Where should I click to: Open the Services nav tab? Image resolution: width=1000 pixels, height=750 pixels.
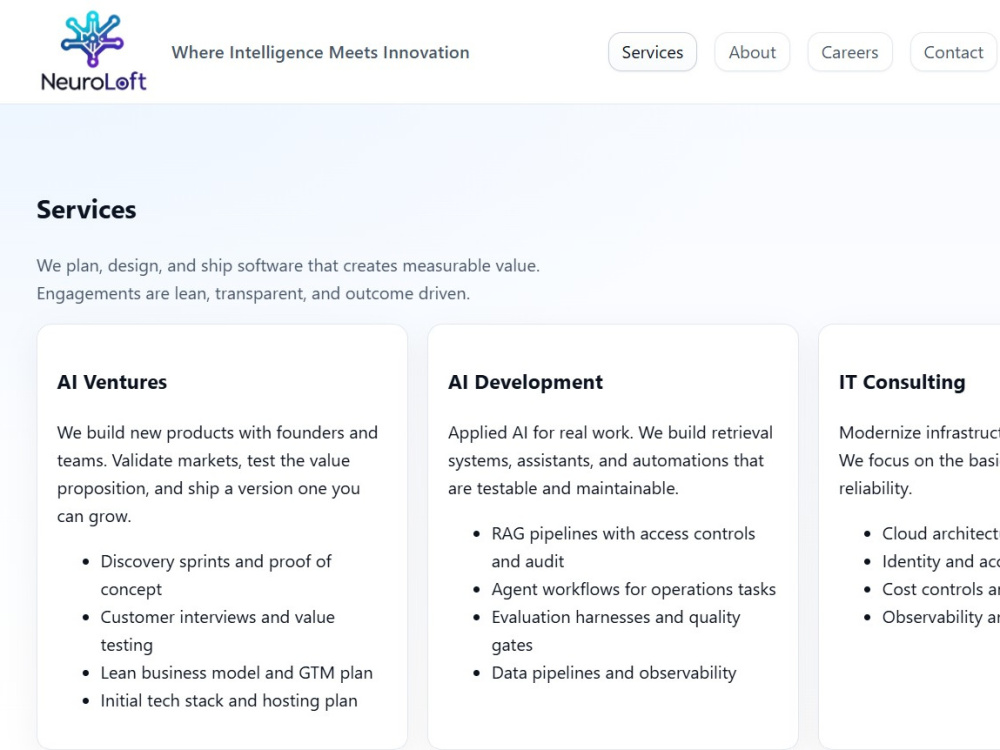point(652,52)
